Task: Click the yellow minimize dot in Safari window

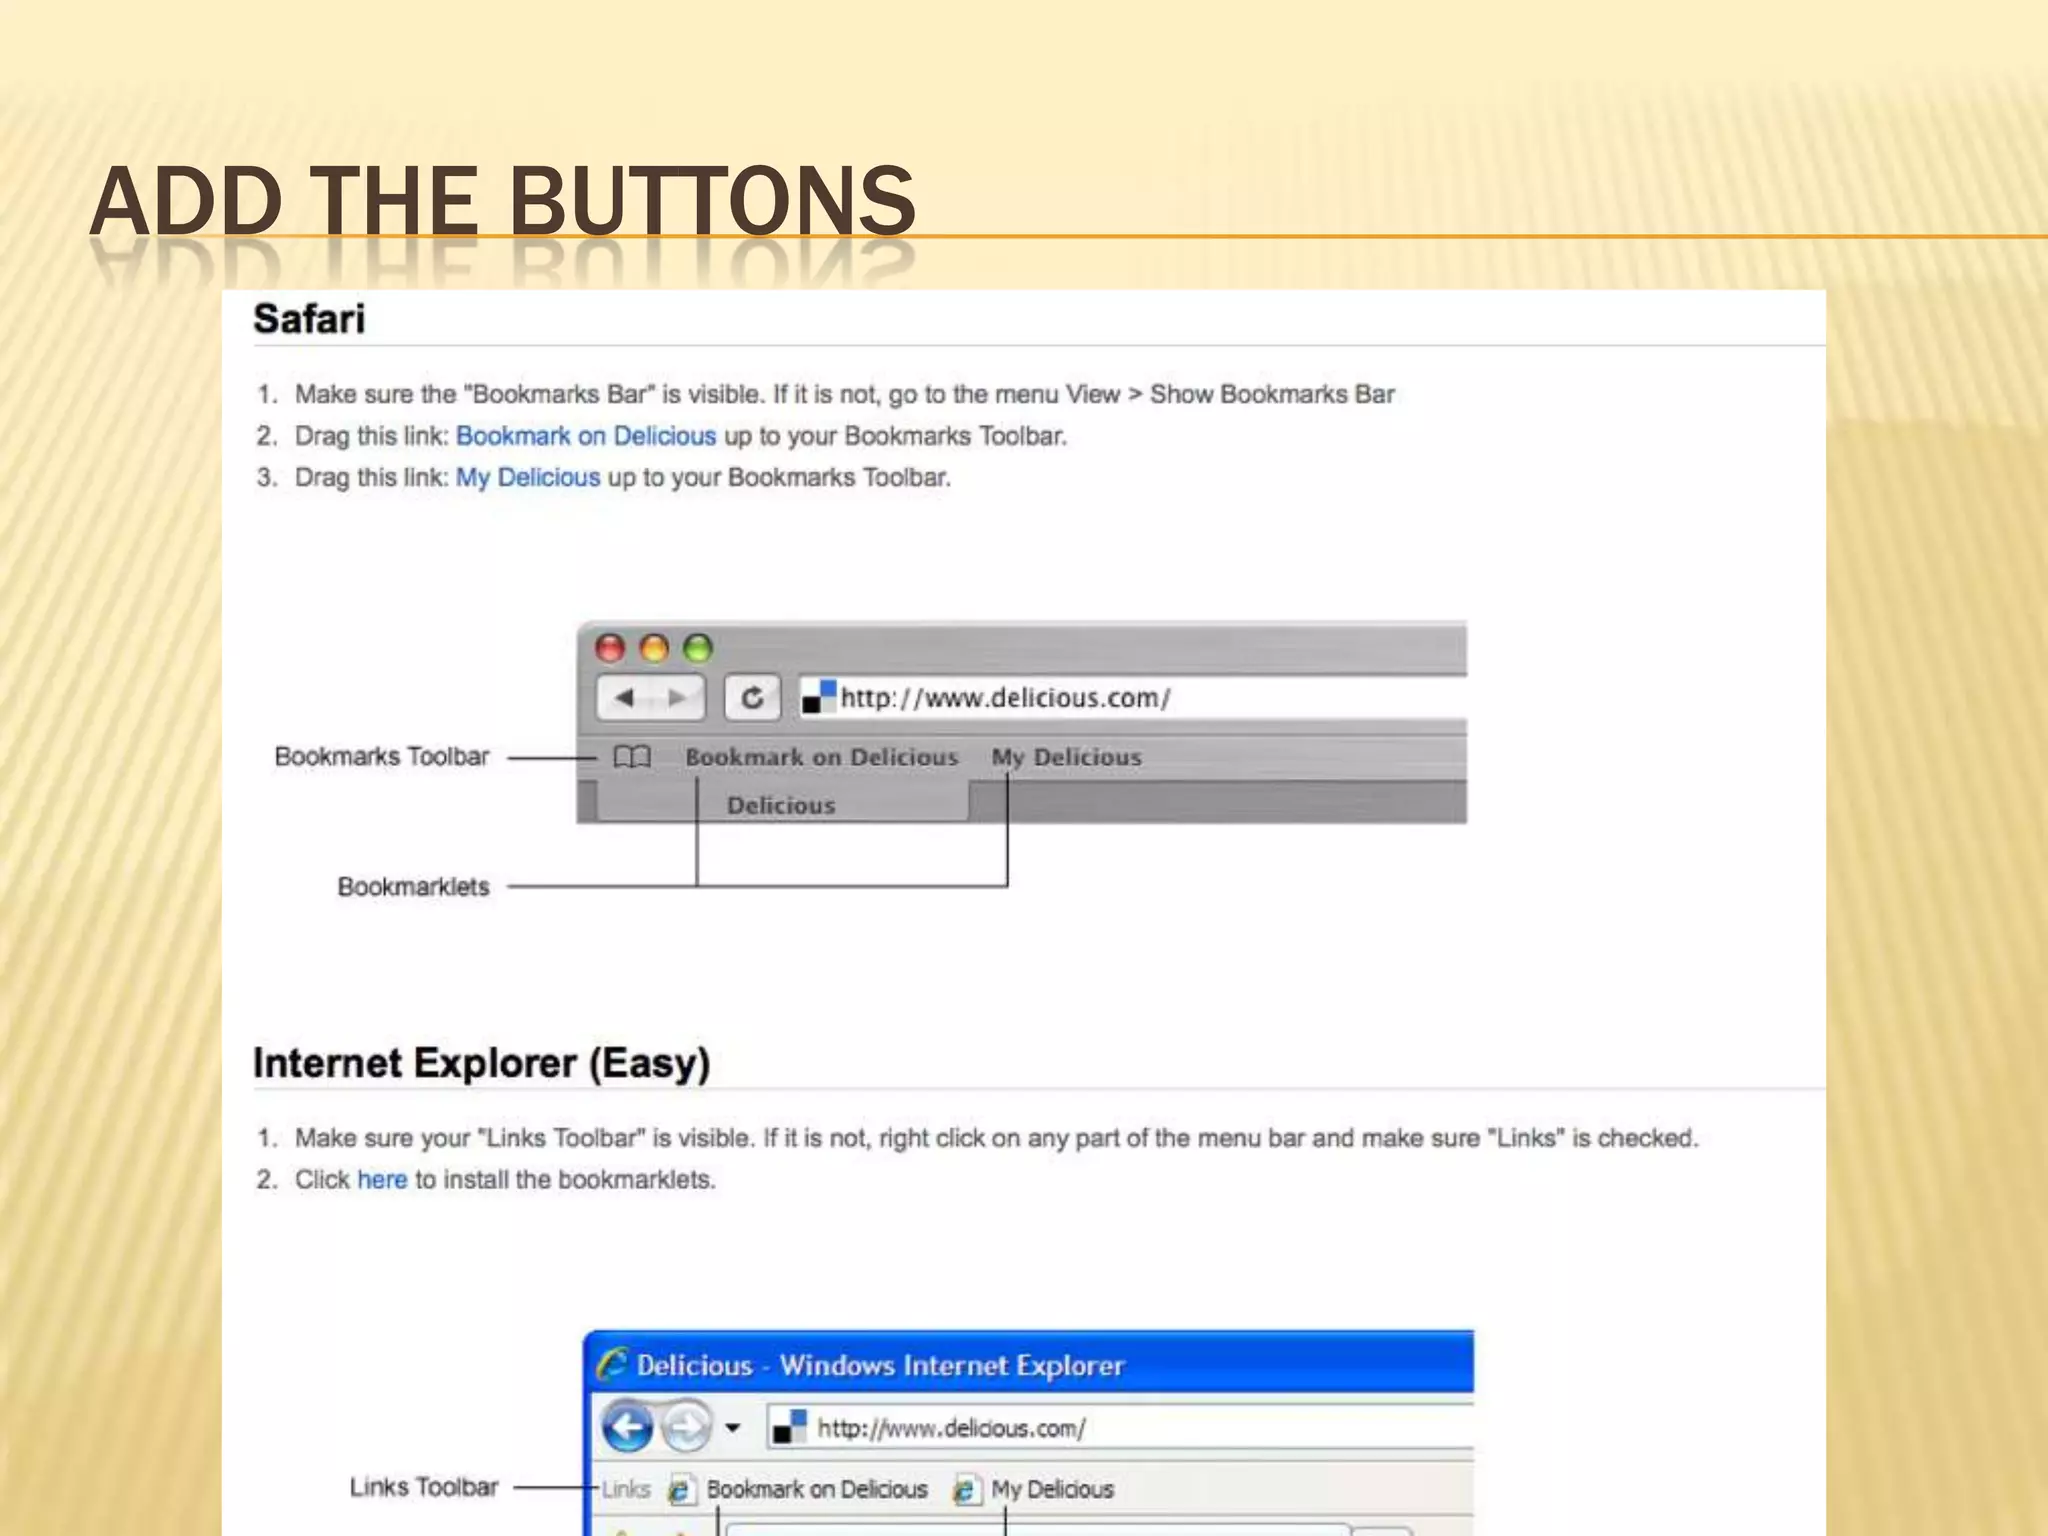Action: [654, 648]
